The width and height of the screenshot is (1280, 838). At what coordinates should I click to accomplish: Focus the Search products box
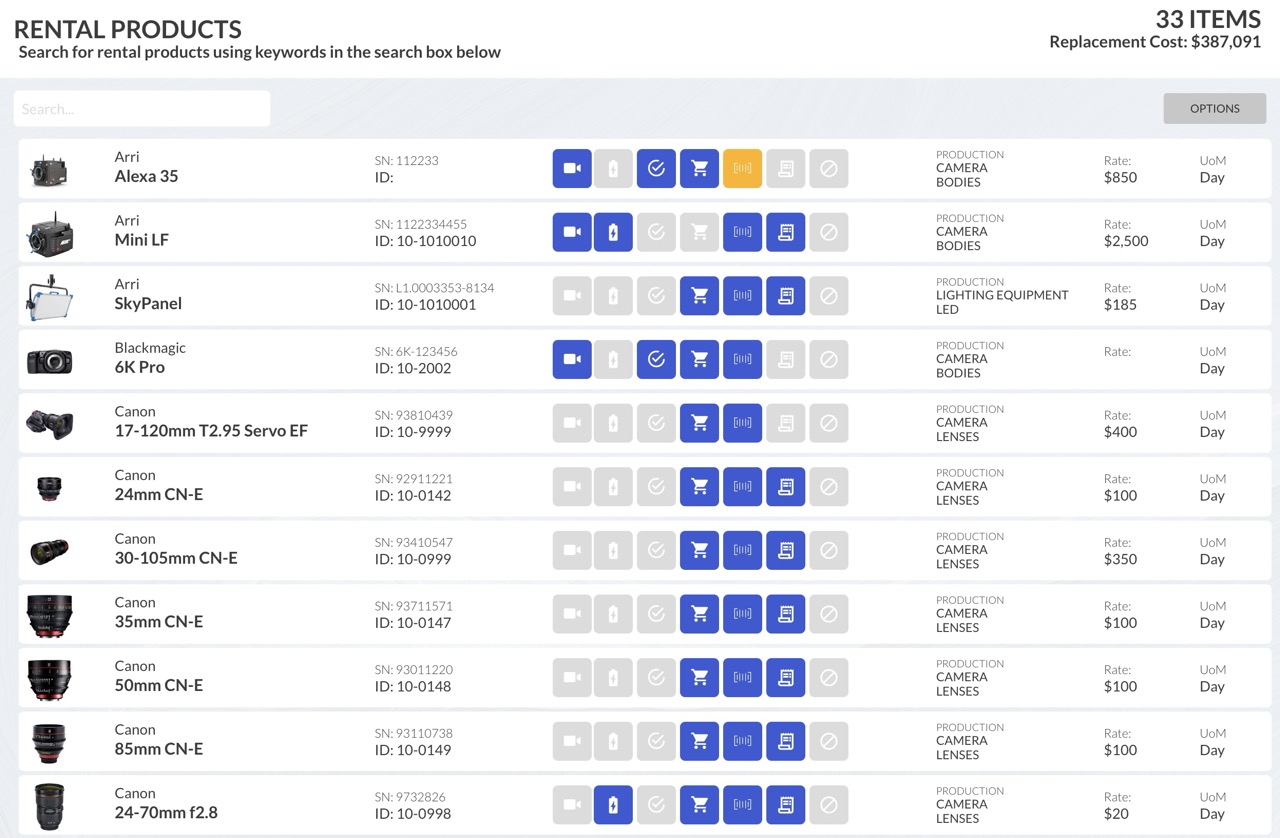[142, 109]
